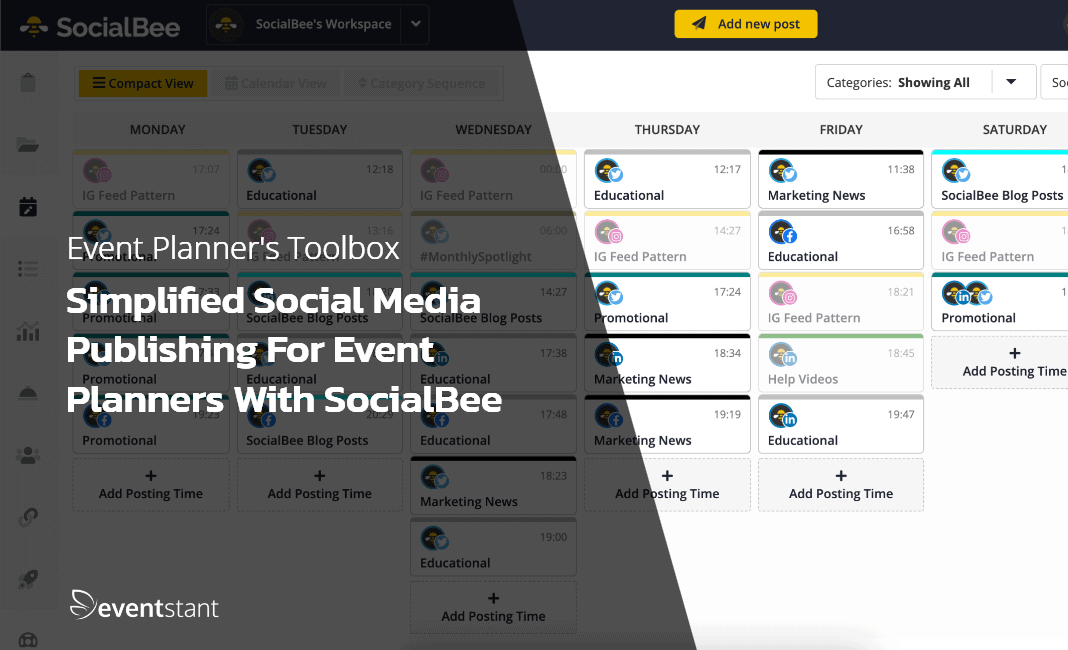This screenshot has height=650, width=1068.
Task: Open the Category Sequence tab
Action: pos(422,83)
